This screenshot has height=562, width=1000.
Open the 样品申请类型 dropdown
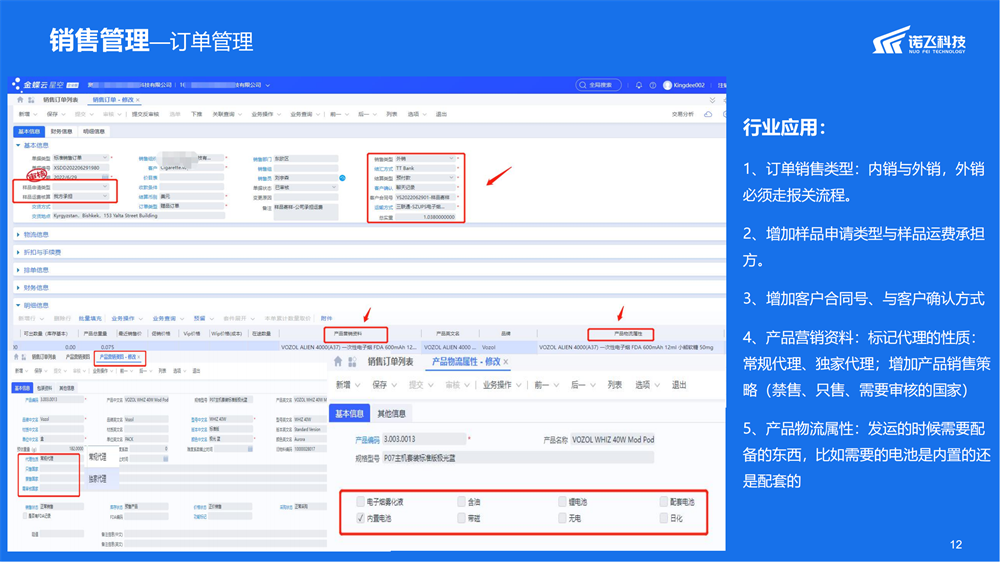click(80, 188)
